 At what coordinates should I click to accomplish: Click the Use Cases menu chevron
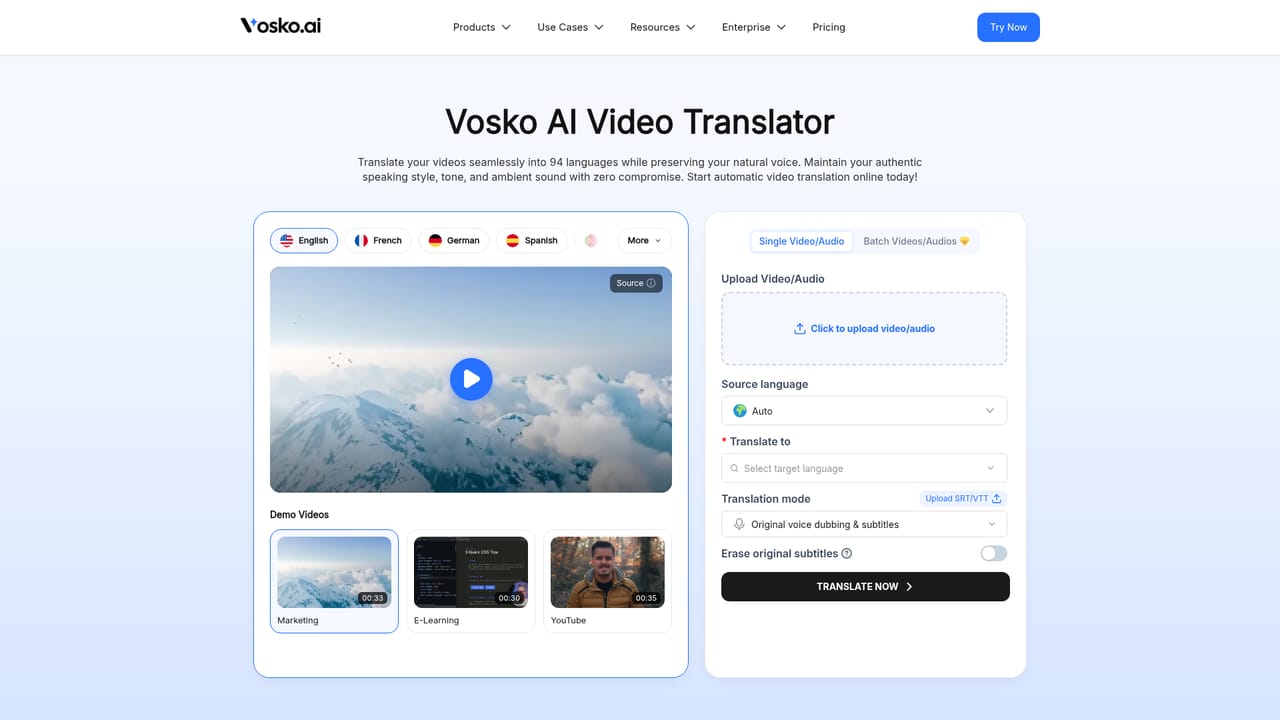599,27
